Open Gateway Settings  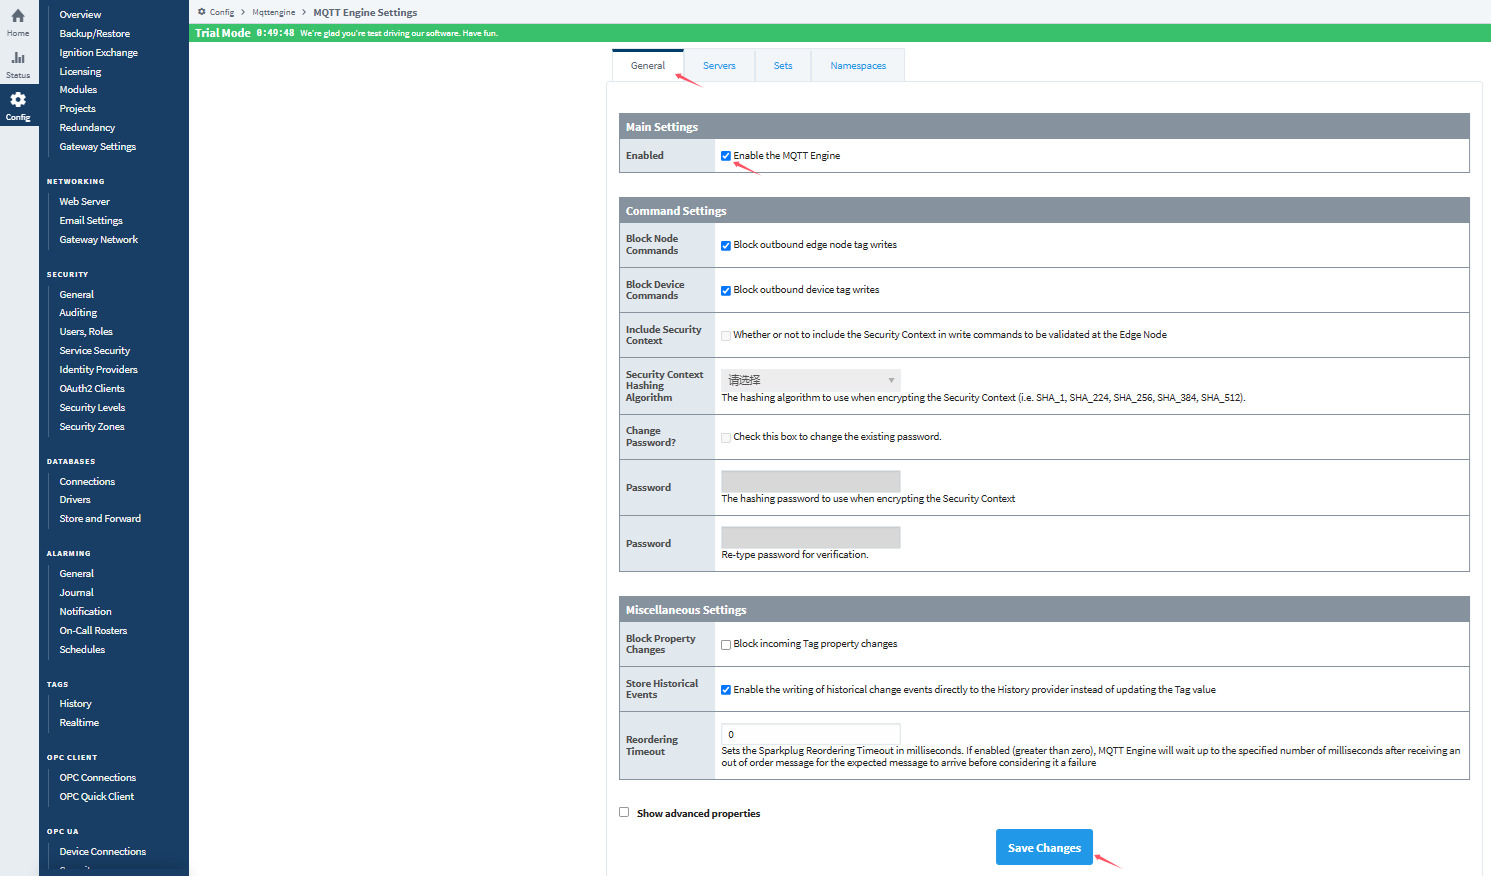tap(97, 147)
